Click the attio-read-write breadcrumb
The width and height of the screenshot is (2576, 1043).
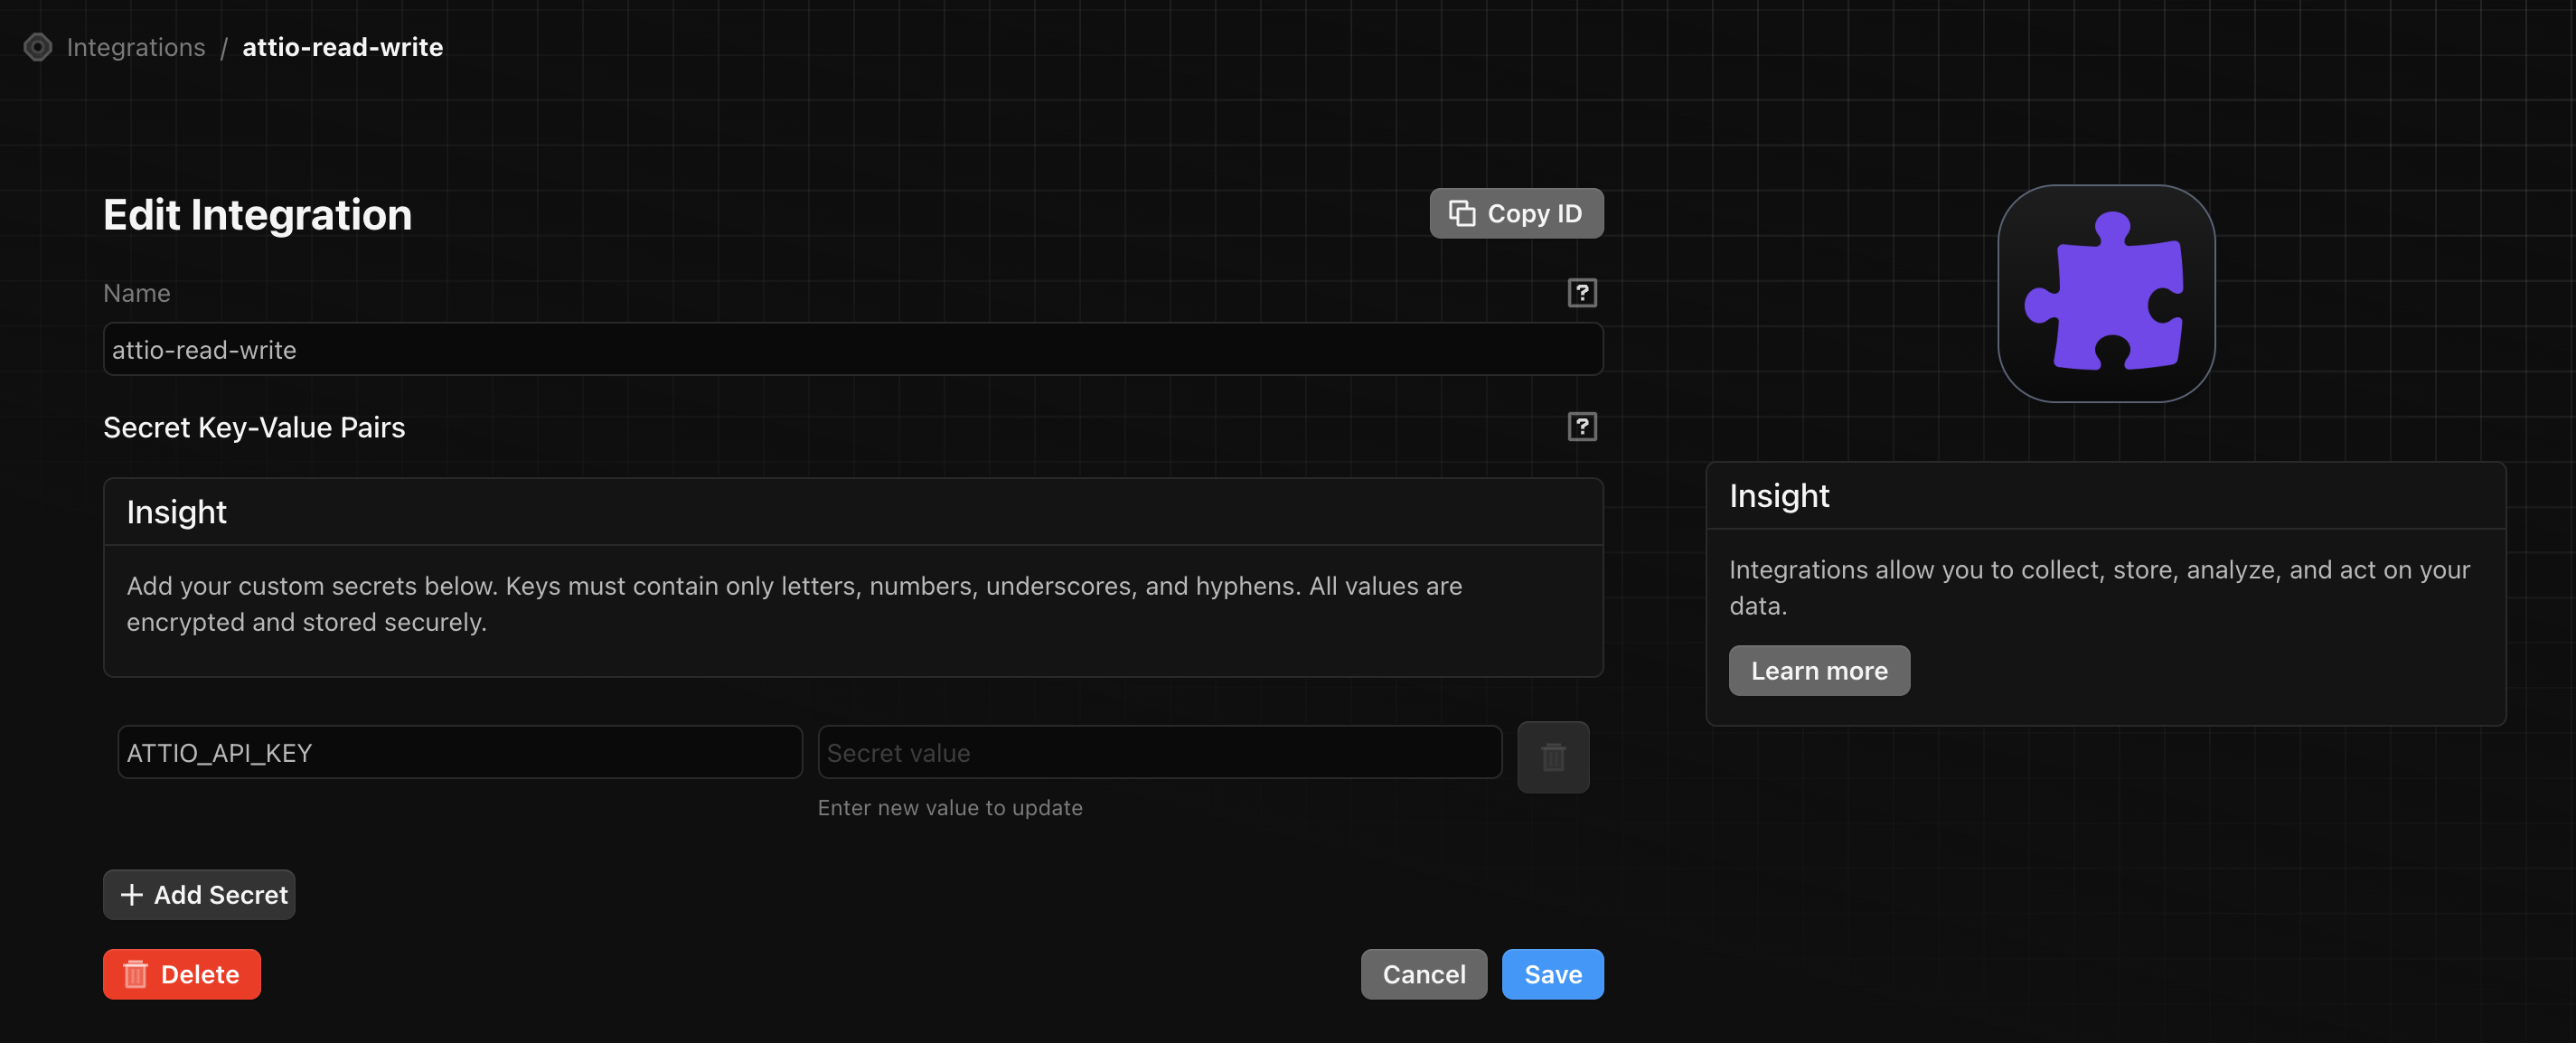point(342,47)
